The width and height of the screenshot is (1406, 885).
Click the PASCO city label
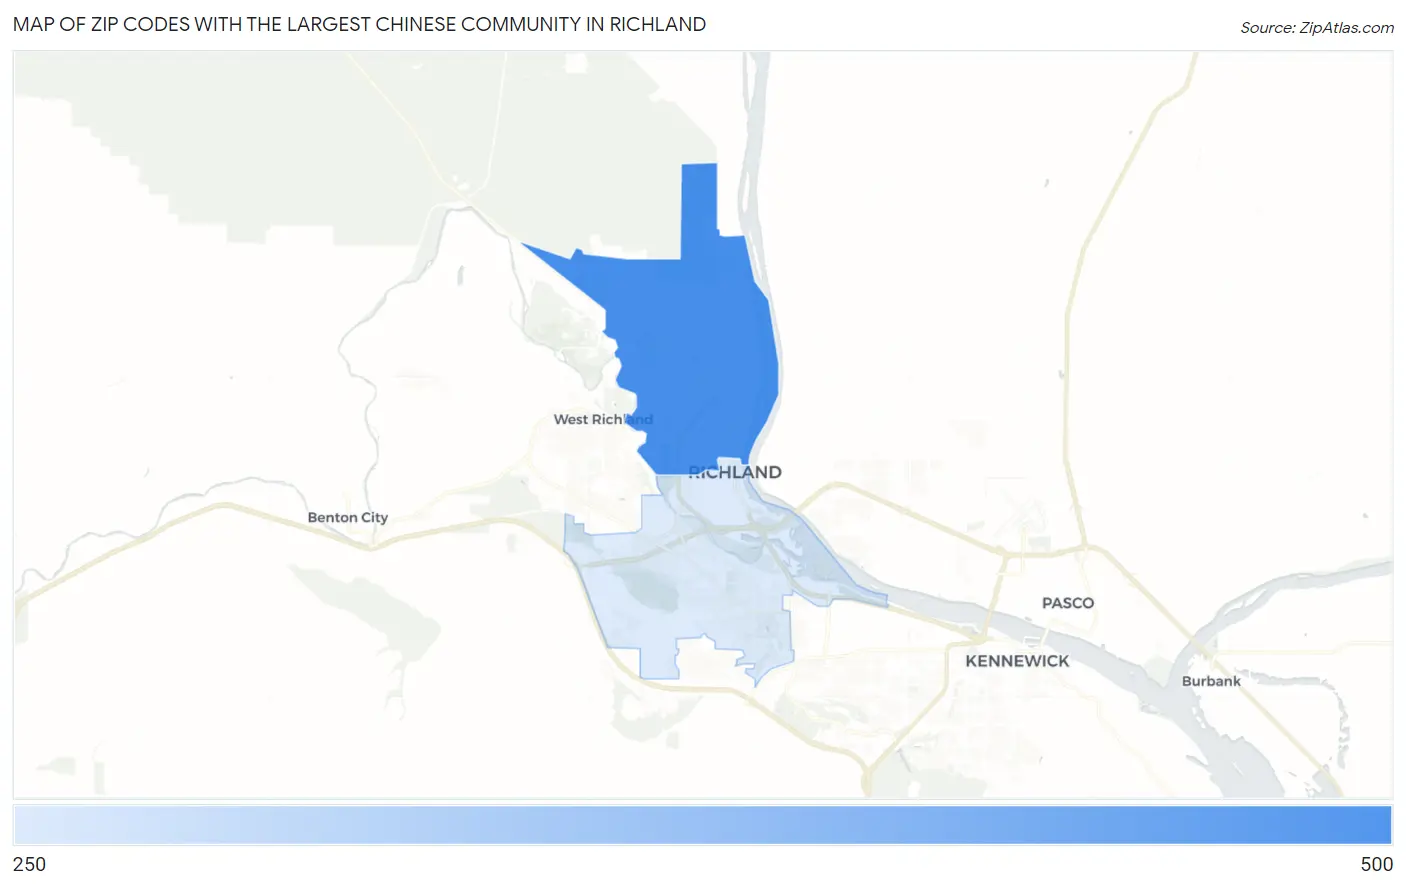pyautogui.click(x=1068, y=603)
